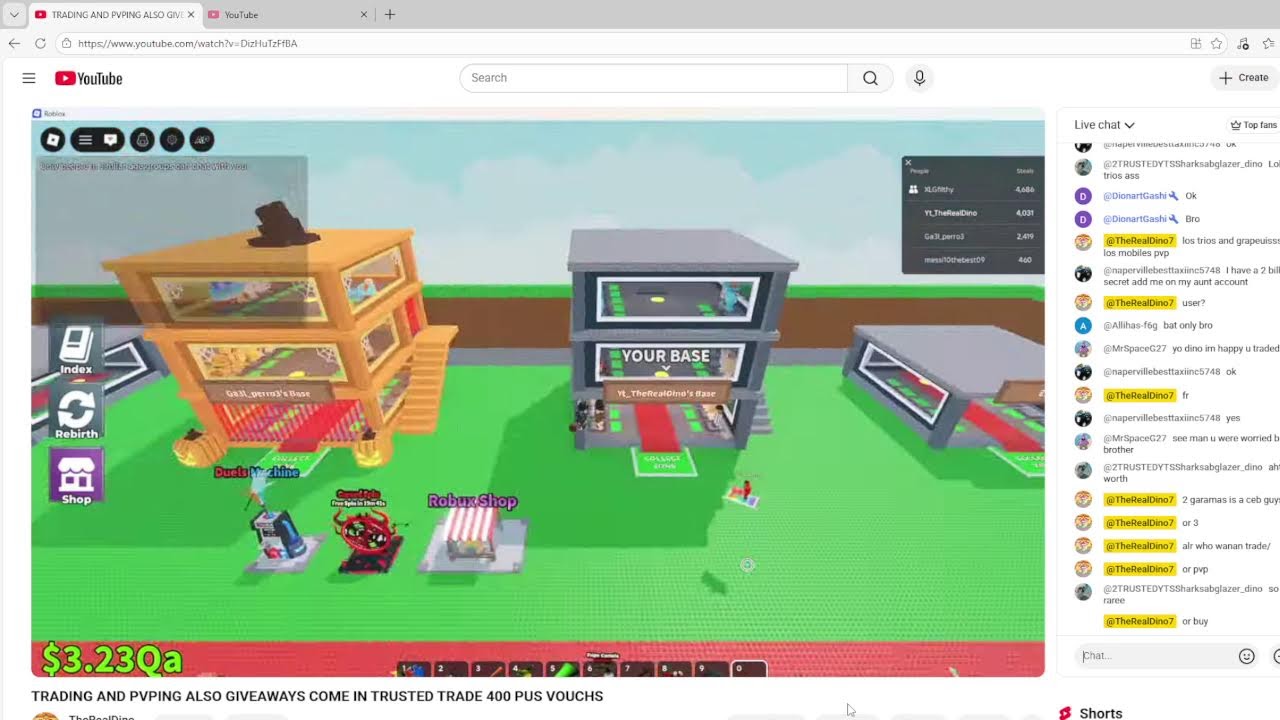Select player XLGfilthy in leaderboard
1280x720 pixels.
973,189
